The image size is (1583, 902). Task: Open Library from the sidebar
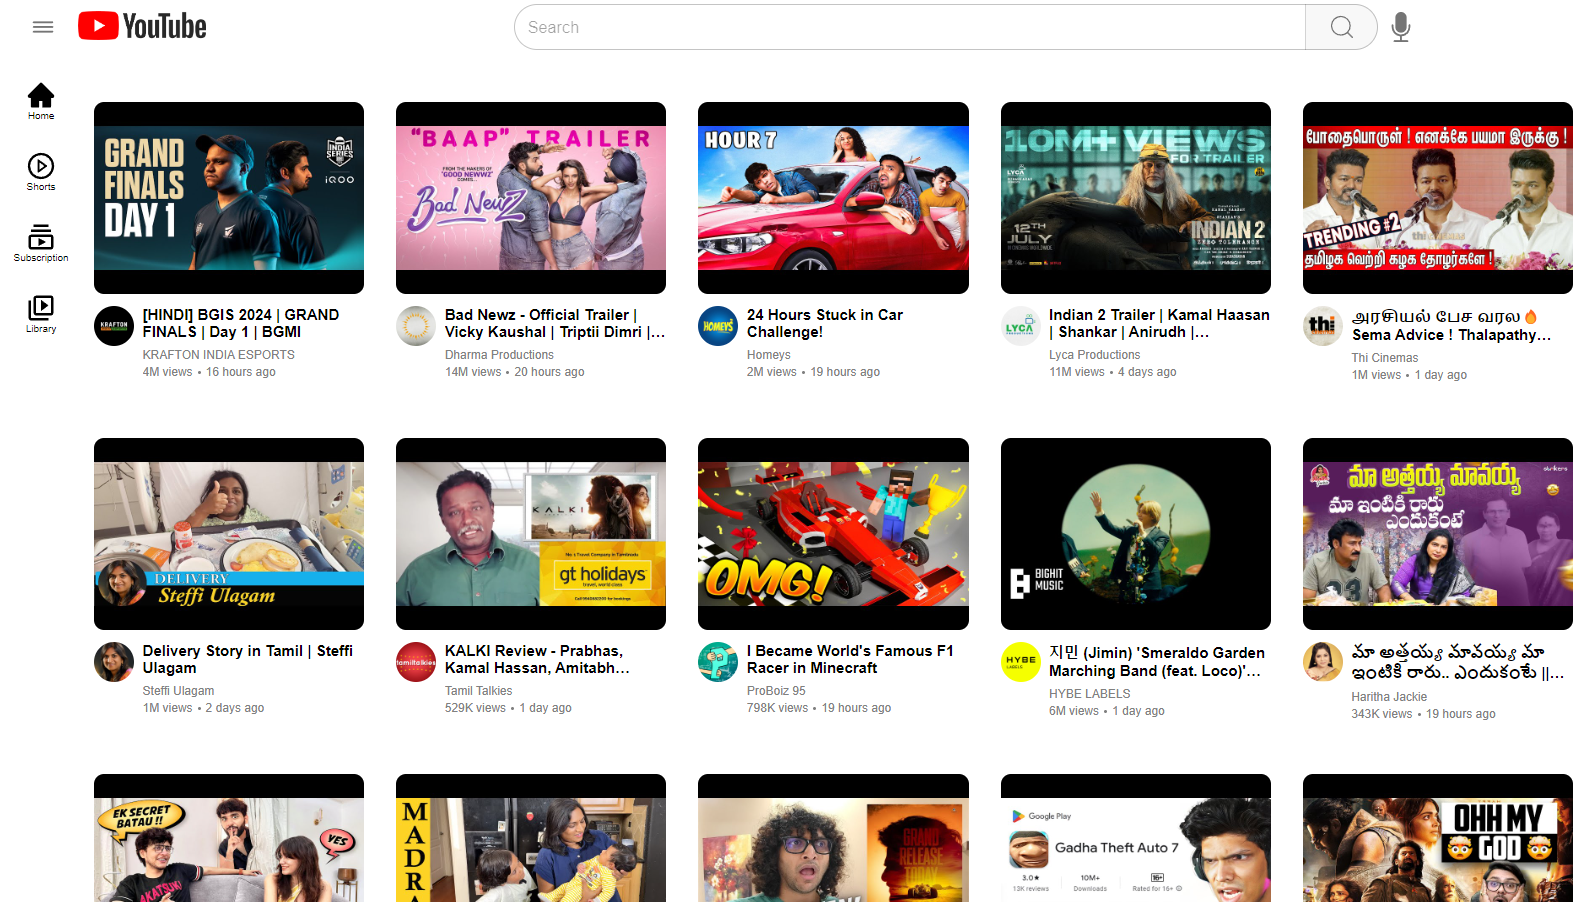click(x=41, y=314)
